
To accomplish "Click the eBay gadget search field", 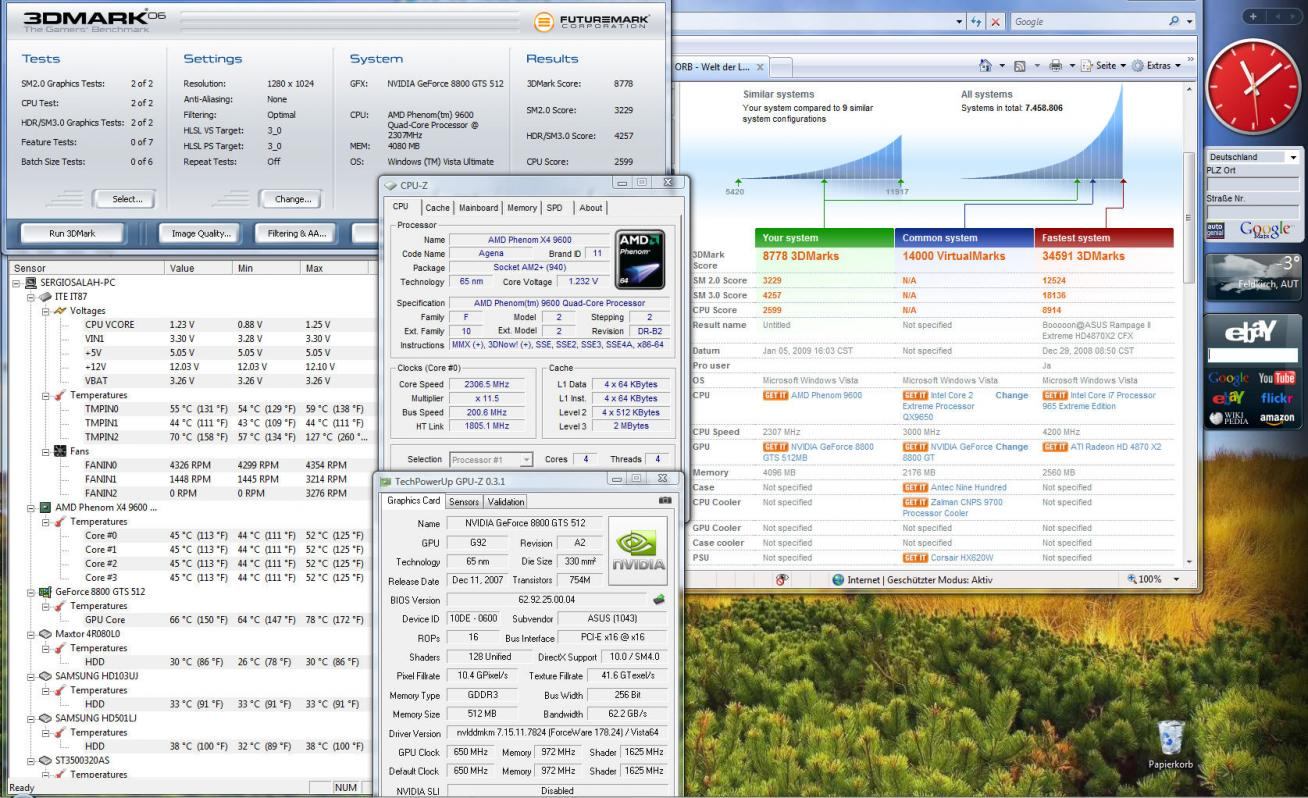I will (x=1252, y=354).
